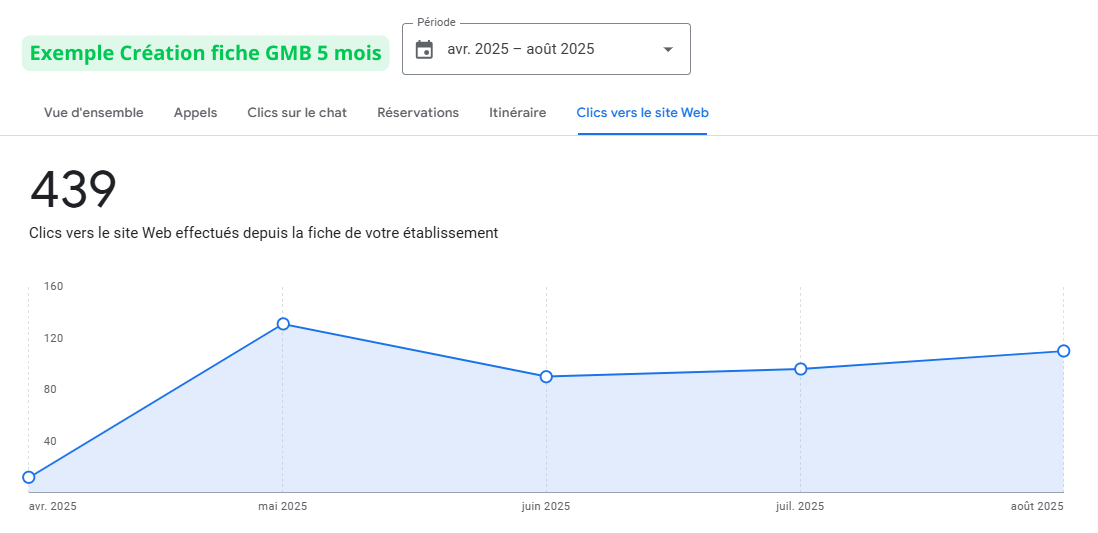Click the 439 total clicks number

tap(73, 190)
